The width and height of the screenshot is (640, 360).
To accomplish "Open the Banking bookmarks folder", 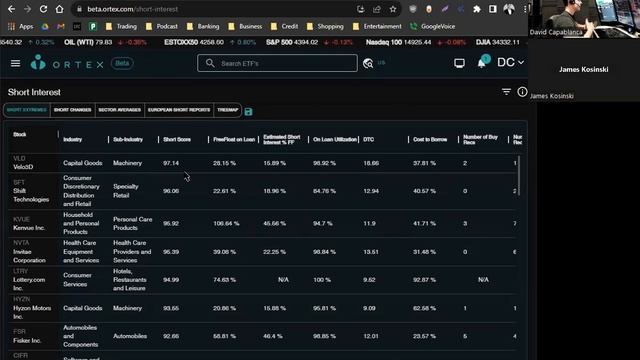I will pos(202,27).
